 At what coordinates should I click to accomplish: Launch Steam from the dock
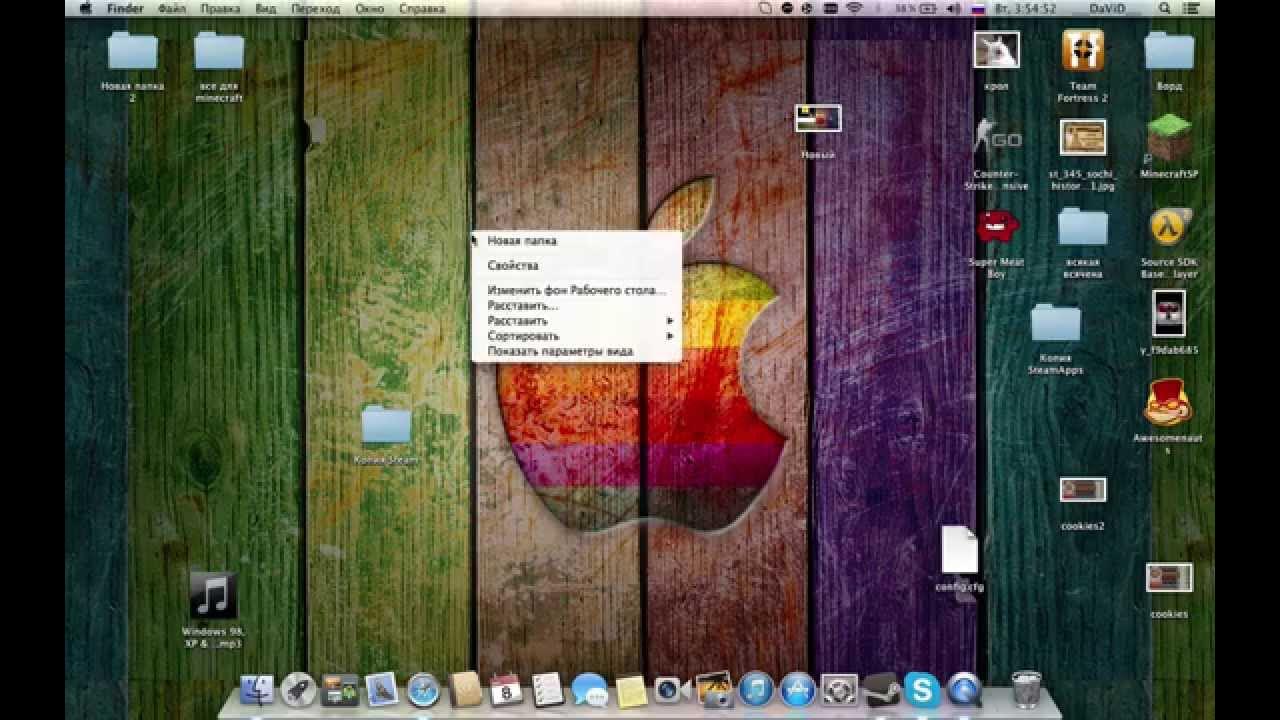click(x=880, y=689)
